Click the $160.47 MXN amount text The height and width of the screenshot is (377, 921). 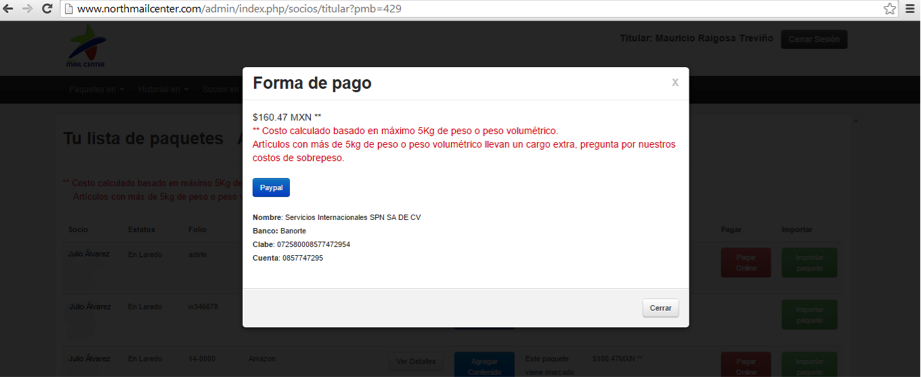(287, 117)
